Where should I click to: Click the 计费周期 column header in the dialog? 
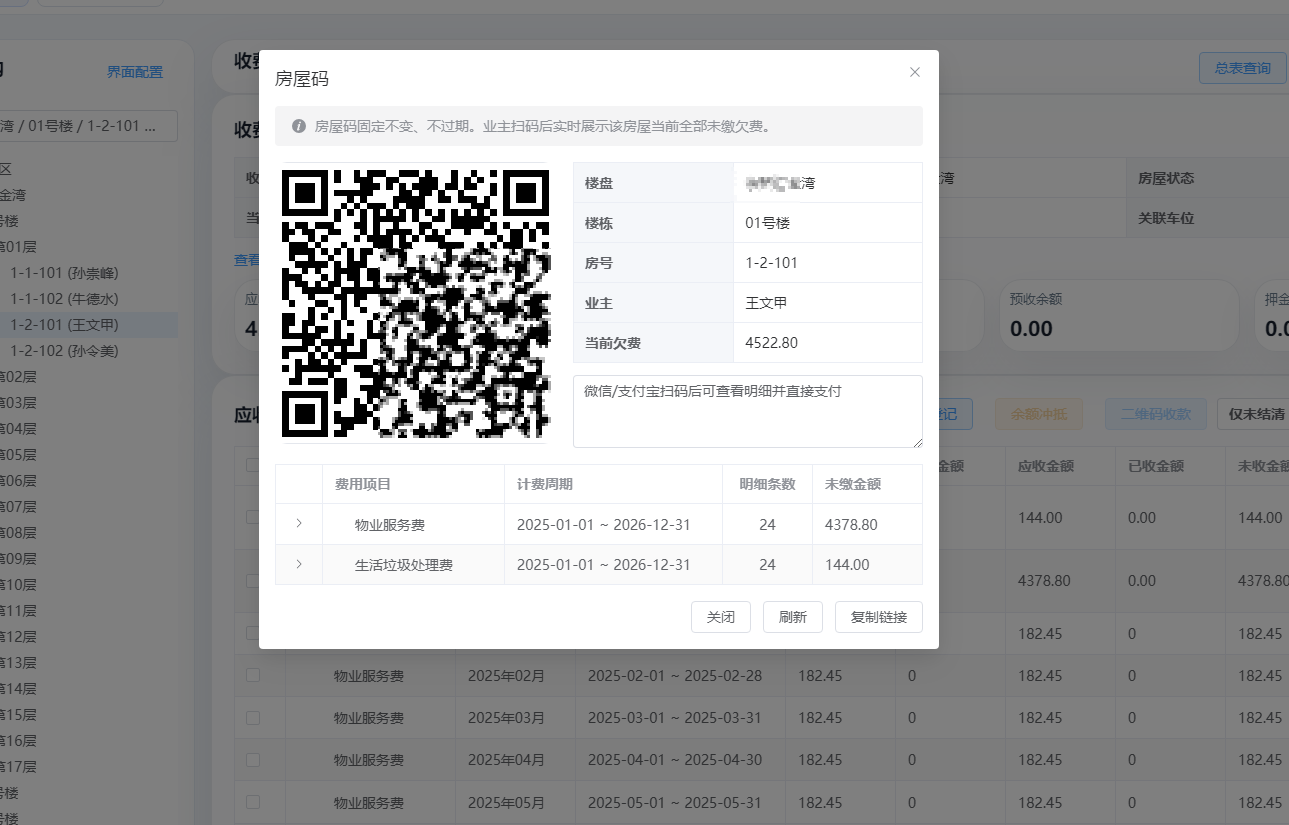(x=545, y=484)
